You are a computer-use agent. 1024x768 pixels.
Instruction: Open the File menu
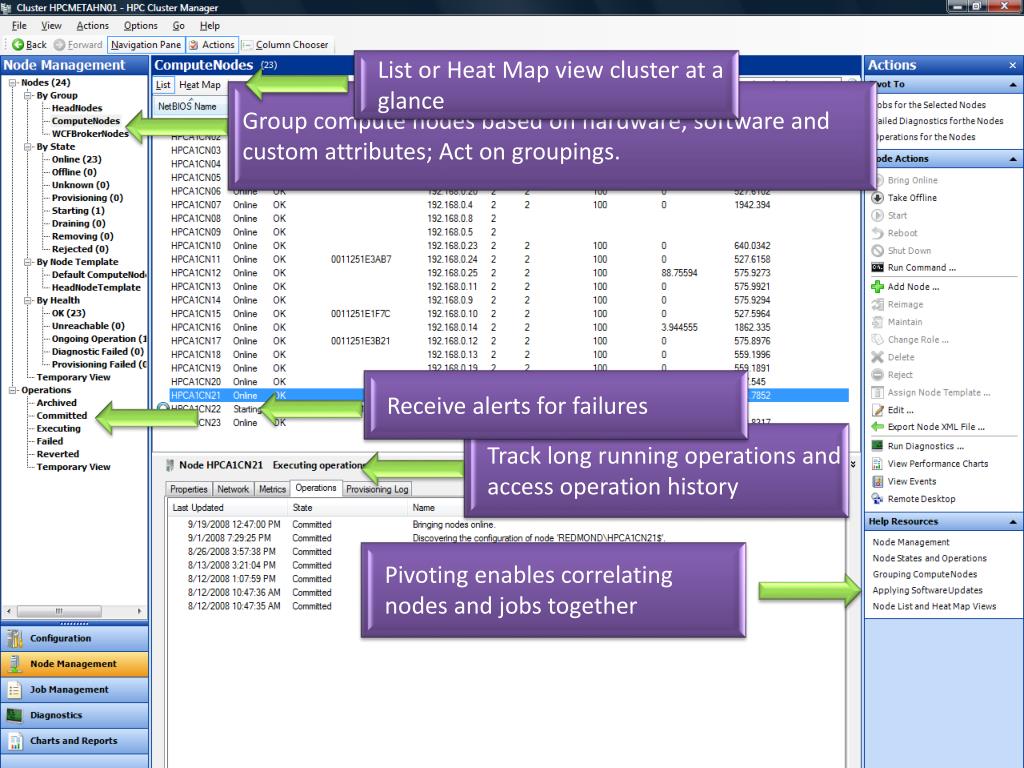pos(19,25)
